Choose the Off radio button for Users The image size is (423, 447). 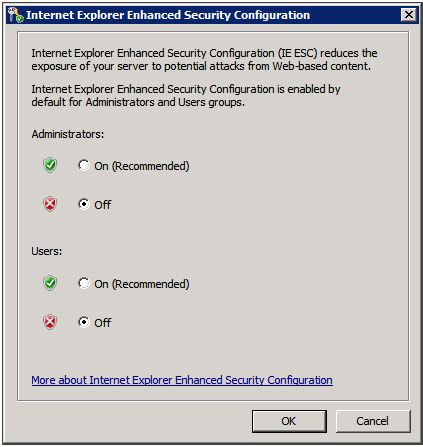coord(84,322)
